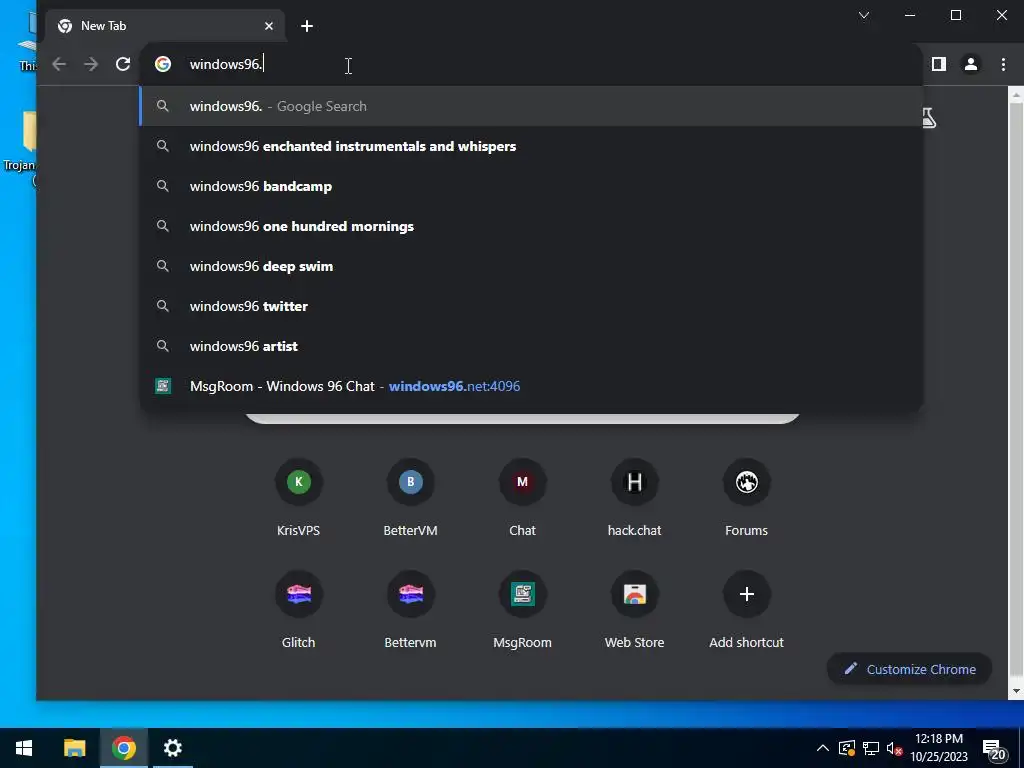Open the BetterVM shortcut
Screen dimensions: 1024x768
click(x=410, y=498)
